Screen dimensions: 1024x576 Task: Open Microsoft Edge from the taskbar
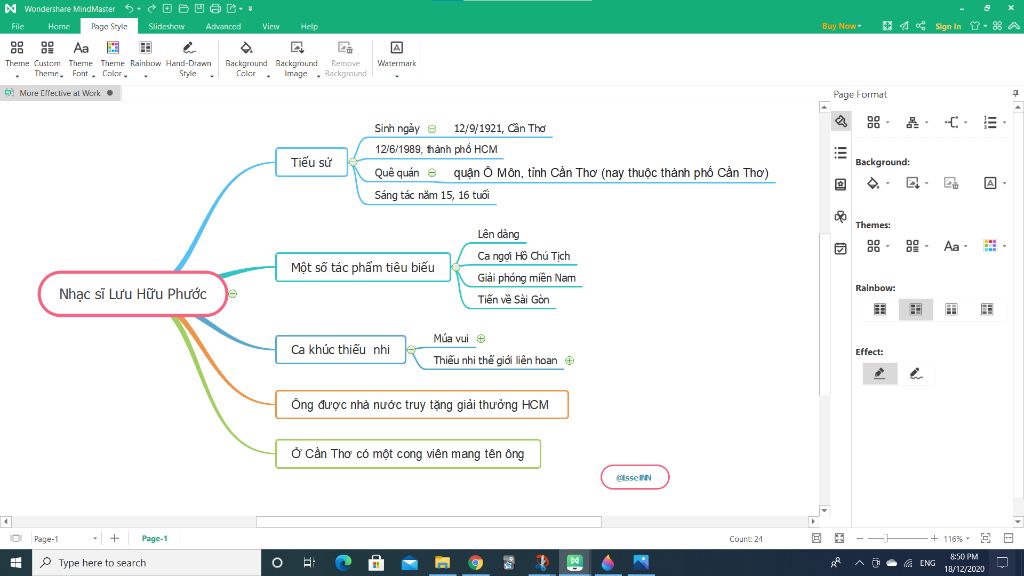(343, 562)
